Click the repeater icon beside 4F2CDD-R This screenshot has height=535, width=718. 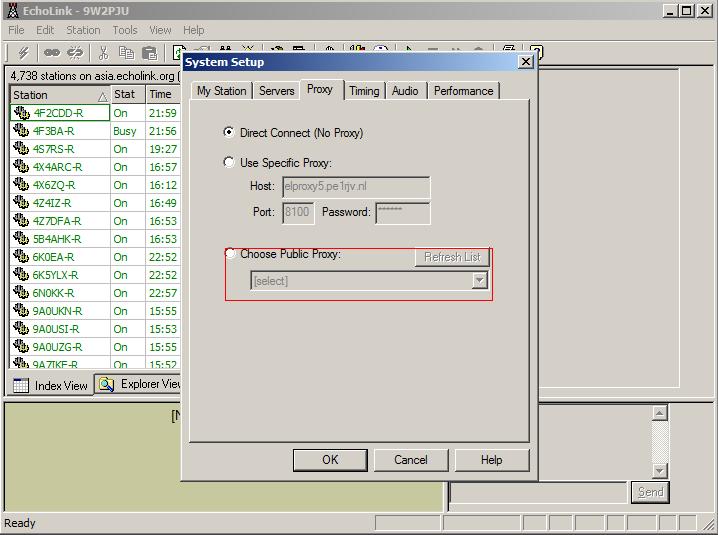point(21,113)
